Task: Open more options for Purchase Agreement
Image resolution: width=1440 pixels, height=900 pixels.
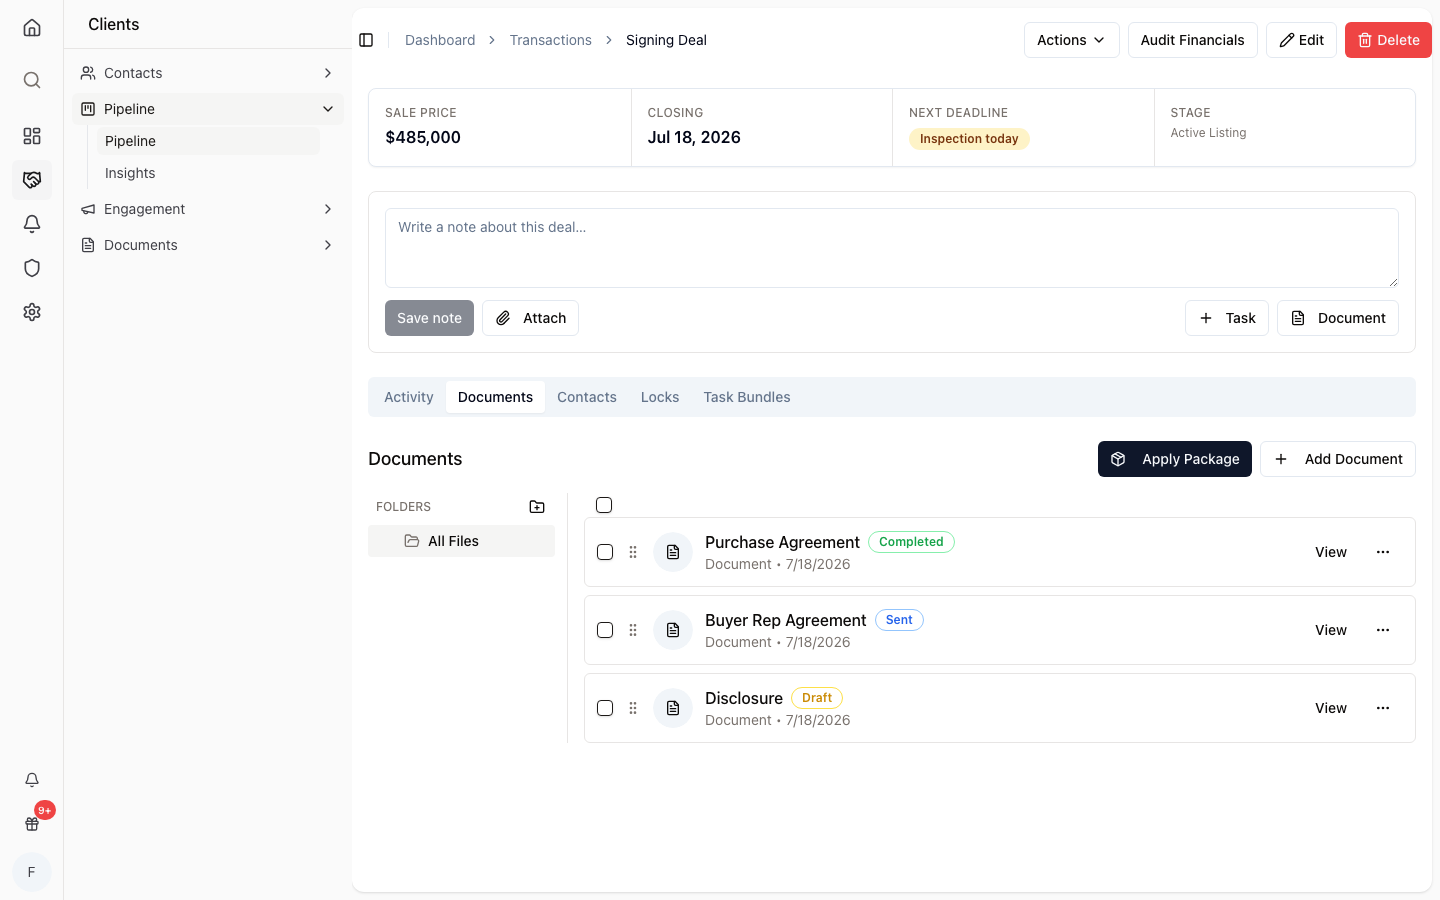Action: pyautogui.click(x=1383, y=552)
